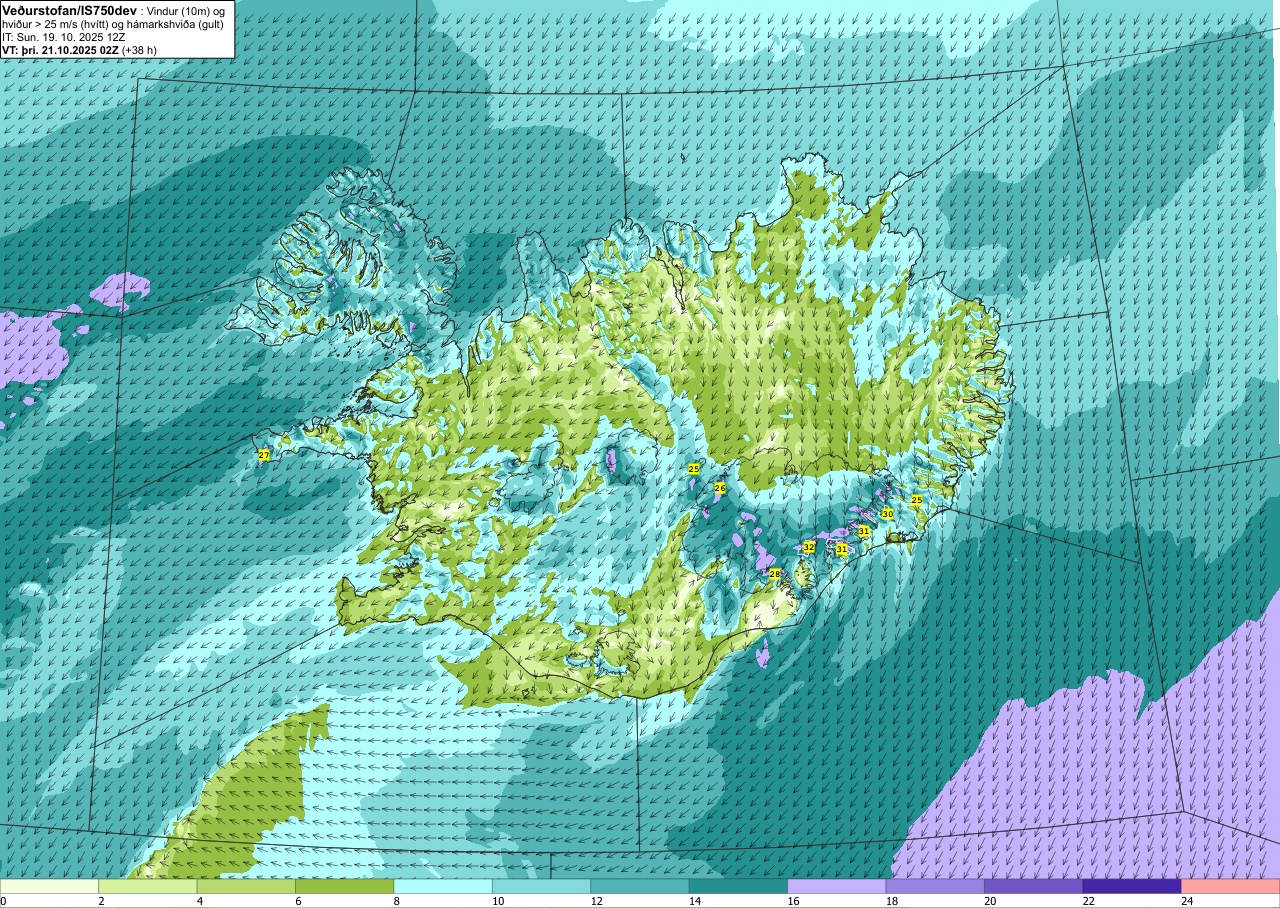Select the yellow gust label 28
1280x908 pixels.
pos(774,574)
